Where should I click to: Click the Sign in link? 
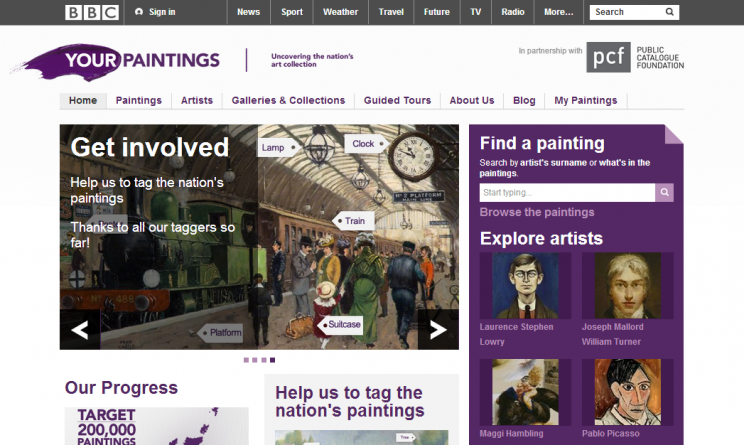click(162, 12)
